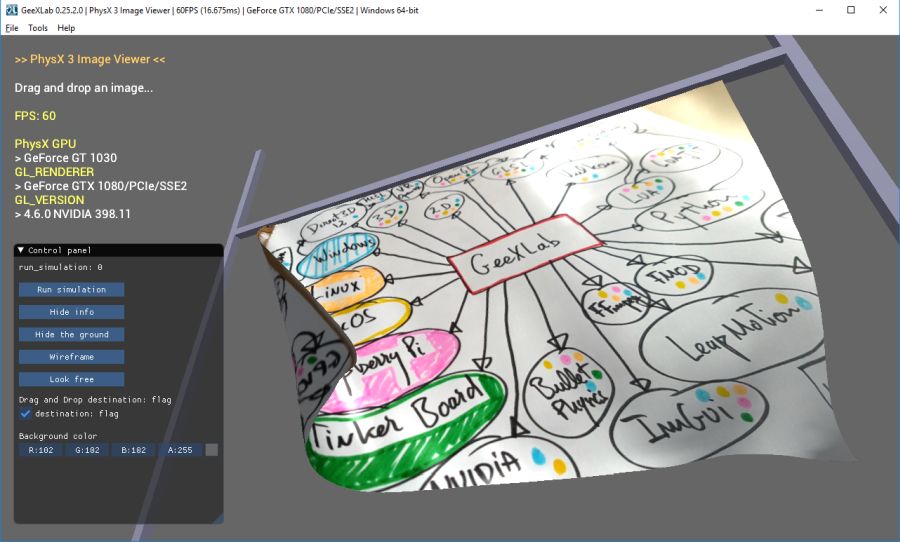900x542 pixels.
Task: Click the 'PhysX GPU' label
Action: coord(45,144)
